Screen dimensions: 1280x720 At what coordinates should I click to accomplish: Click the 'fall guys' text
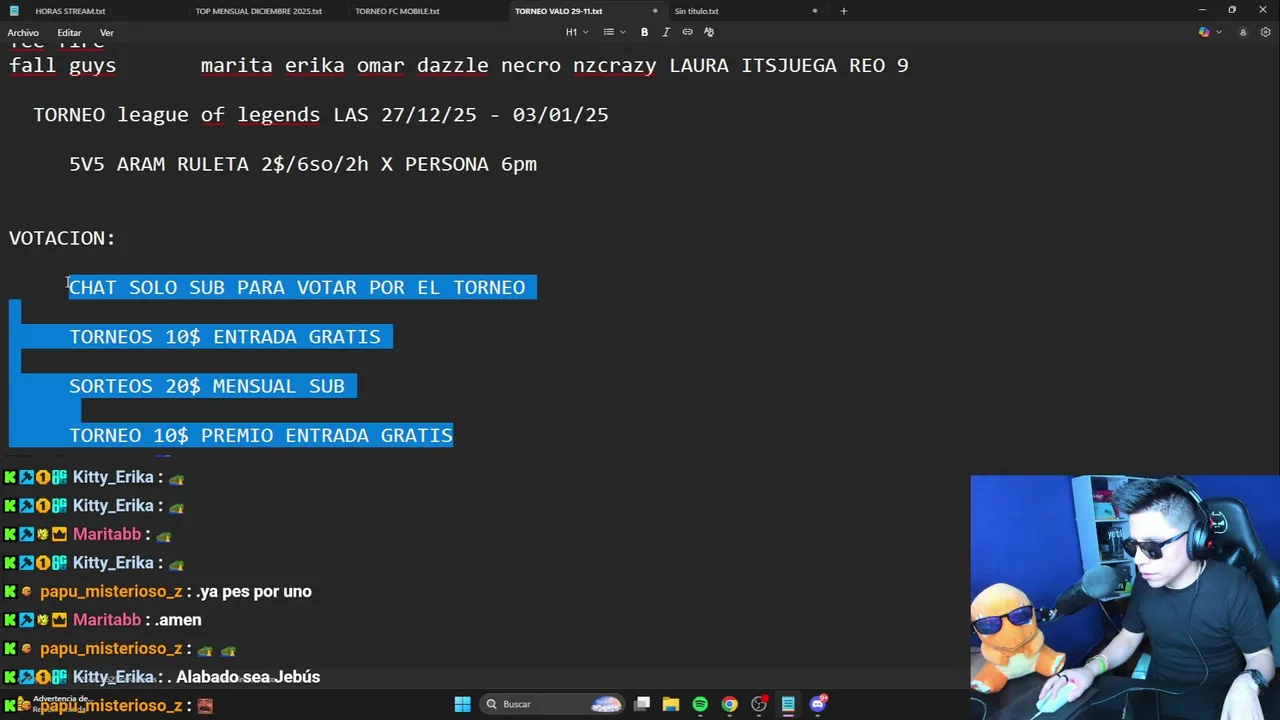pos(63,66)
